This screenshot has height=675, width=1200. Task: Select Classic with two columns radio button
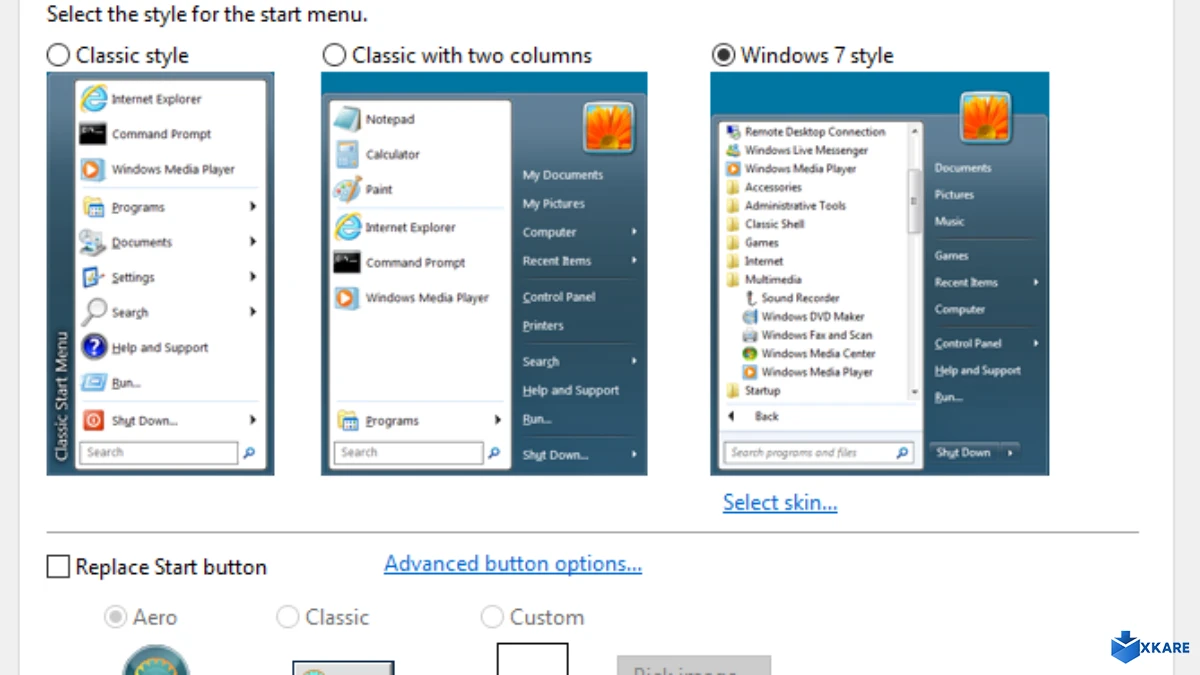coord(334,55)
